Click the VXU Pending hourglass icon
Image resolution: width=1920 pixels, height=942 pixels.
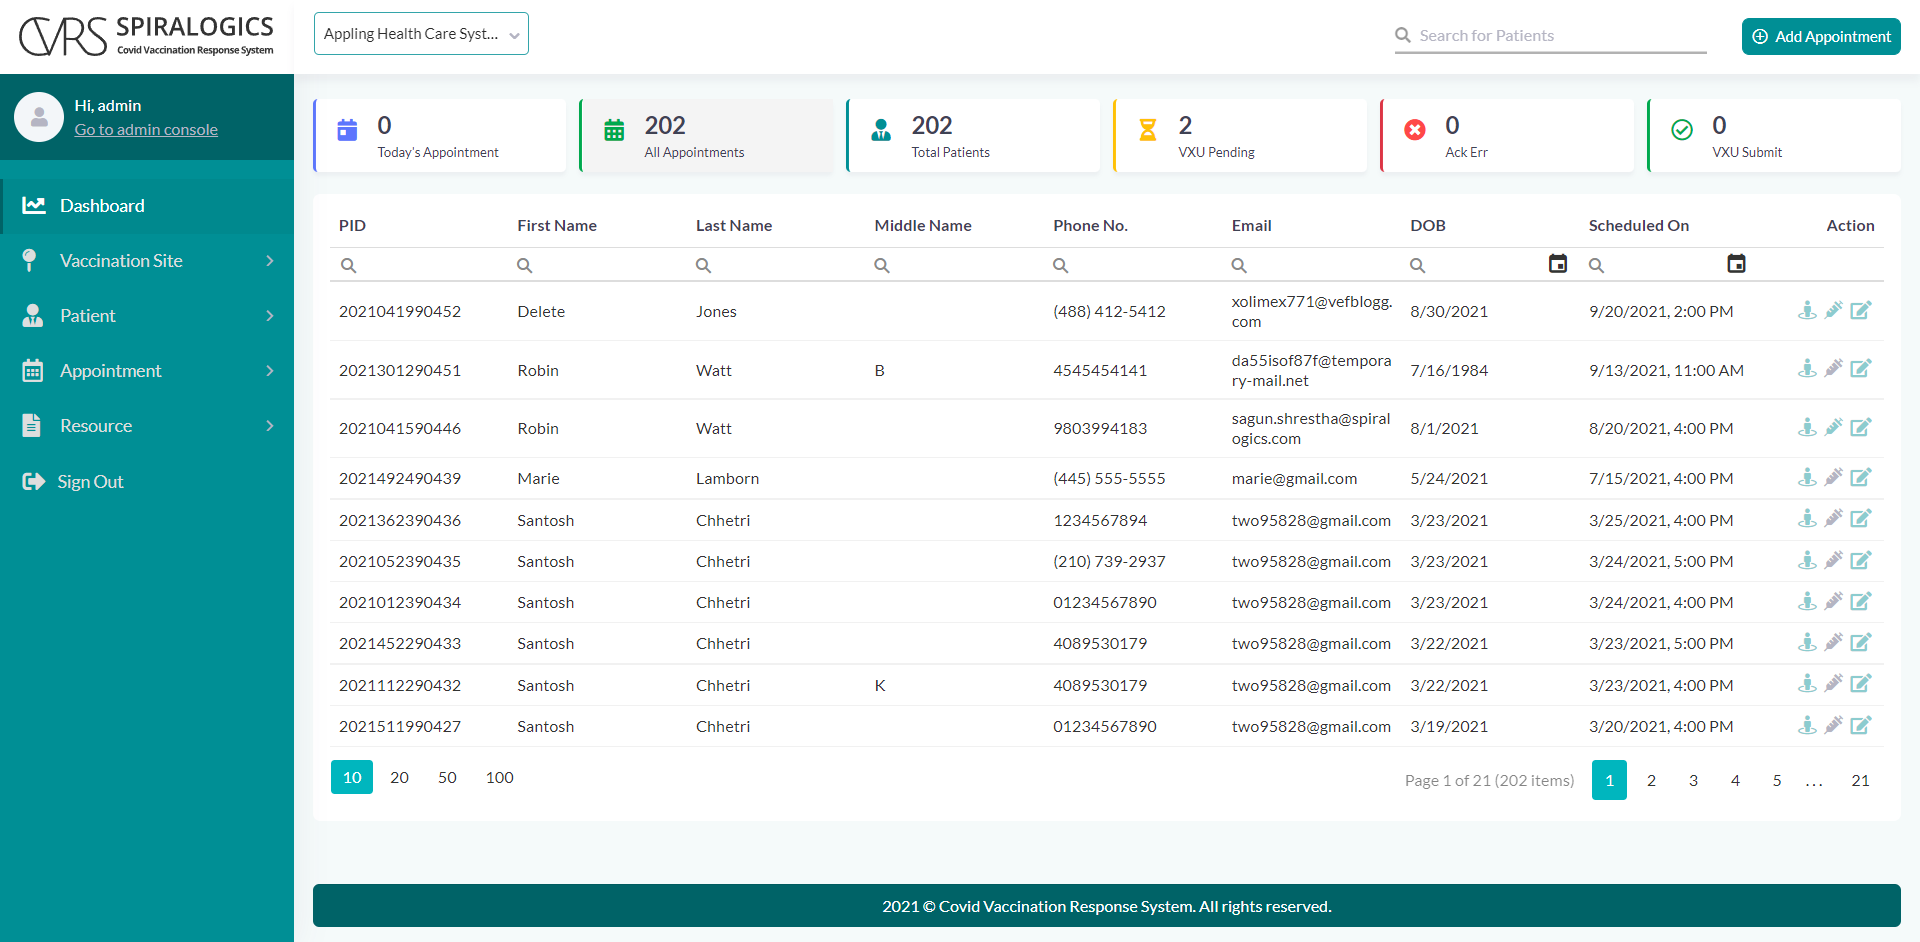click(1148, 130)
